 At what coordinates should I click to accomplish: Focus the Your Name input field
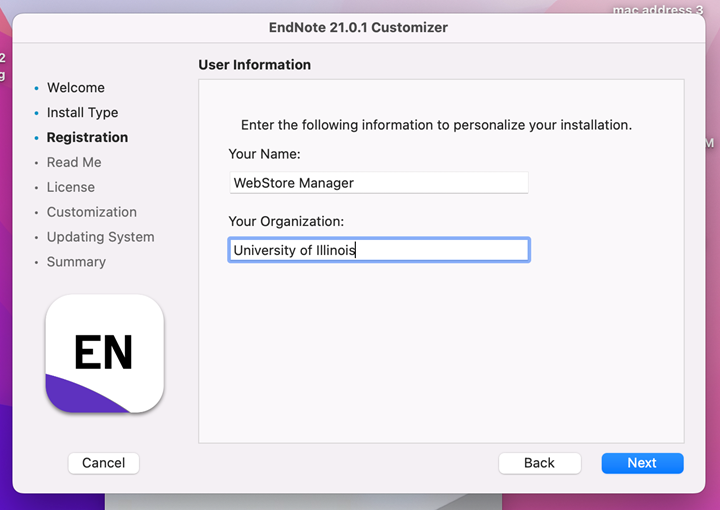click(379, 183)
